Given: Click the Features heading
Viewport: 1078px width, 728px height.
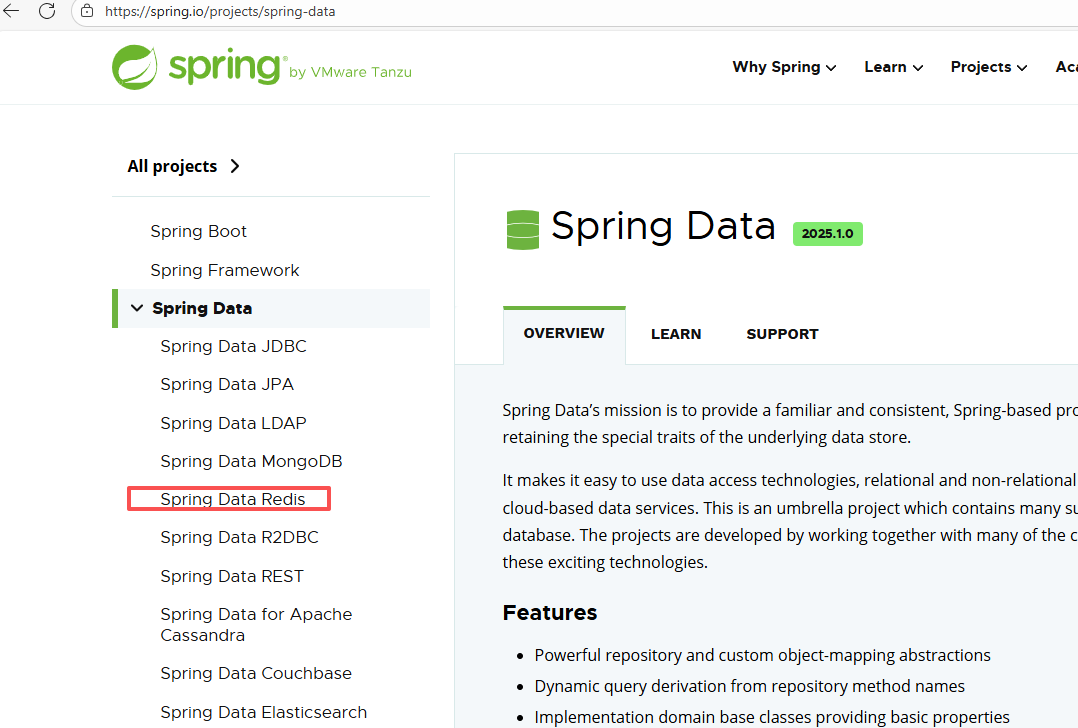Looking at the screenshot, I should (550, 613).
